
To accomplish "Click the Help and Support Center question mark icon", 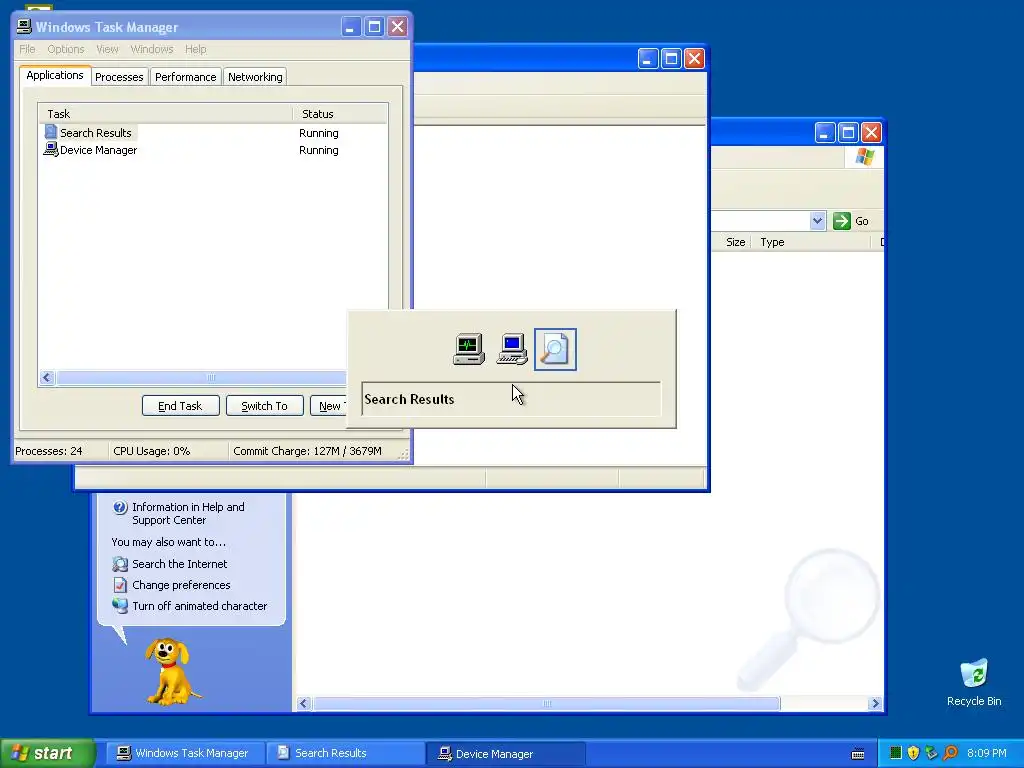I will point(120,507).
